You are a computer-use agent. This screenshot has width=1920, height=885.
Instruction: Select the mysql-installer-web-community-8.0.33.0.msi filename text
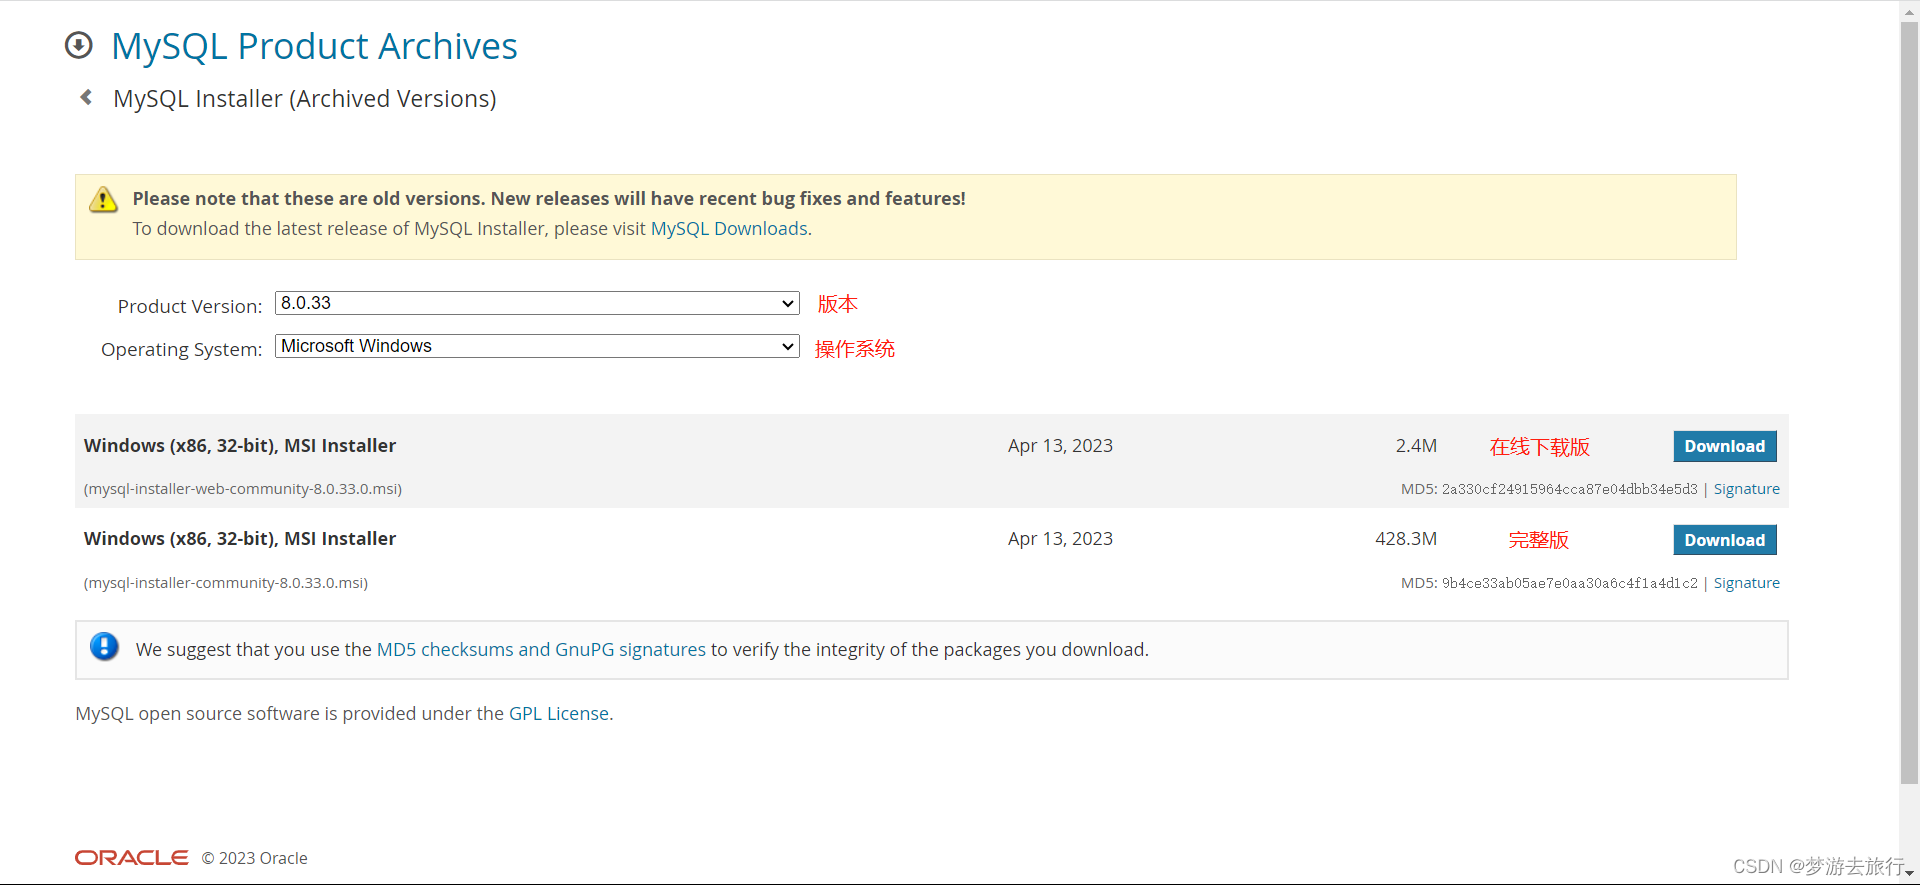[x=243, y=489]
